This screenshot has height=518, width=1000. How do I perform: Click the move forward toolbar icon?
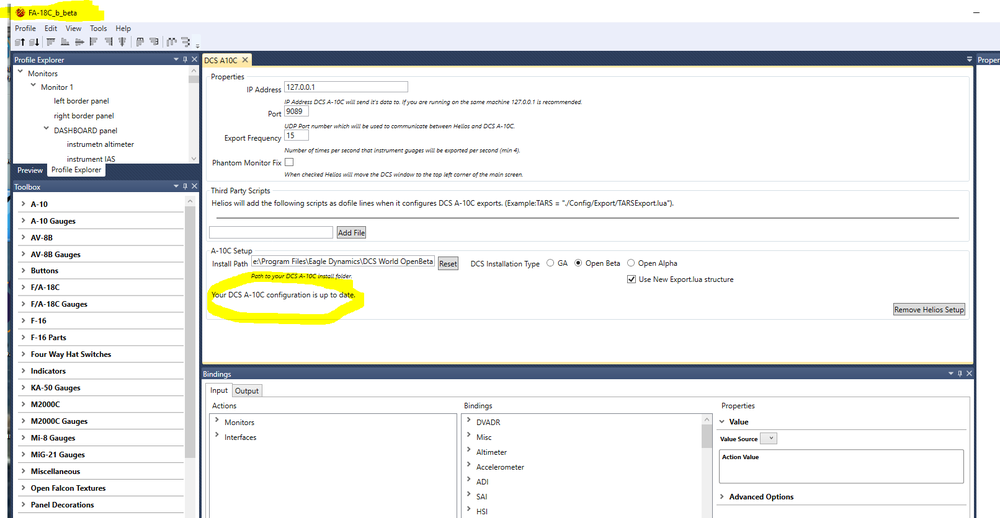20,42
